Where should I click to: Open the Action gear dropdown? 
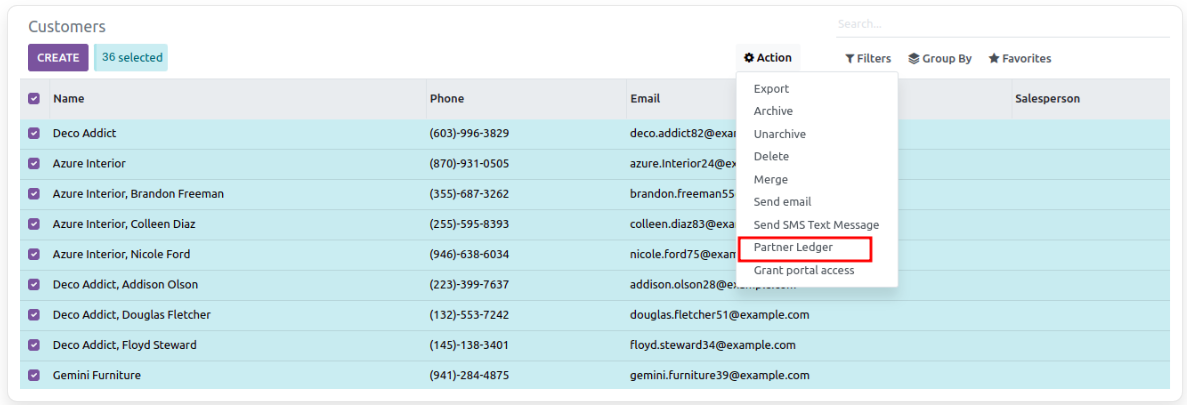[768, 58]
